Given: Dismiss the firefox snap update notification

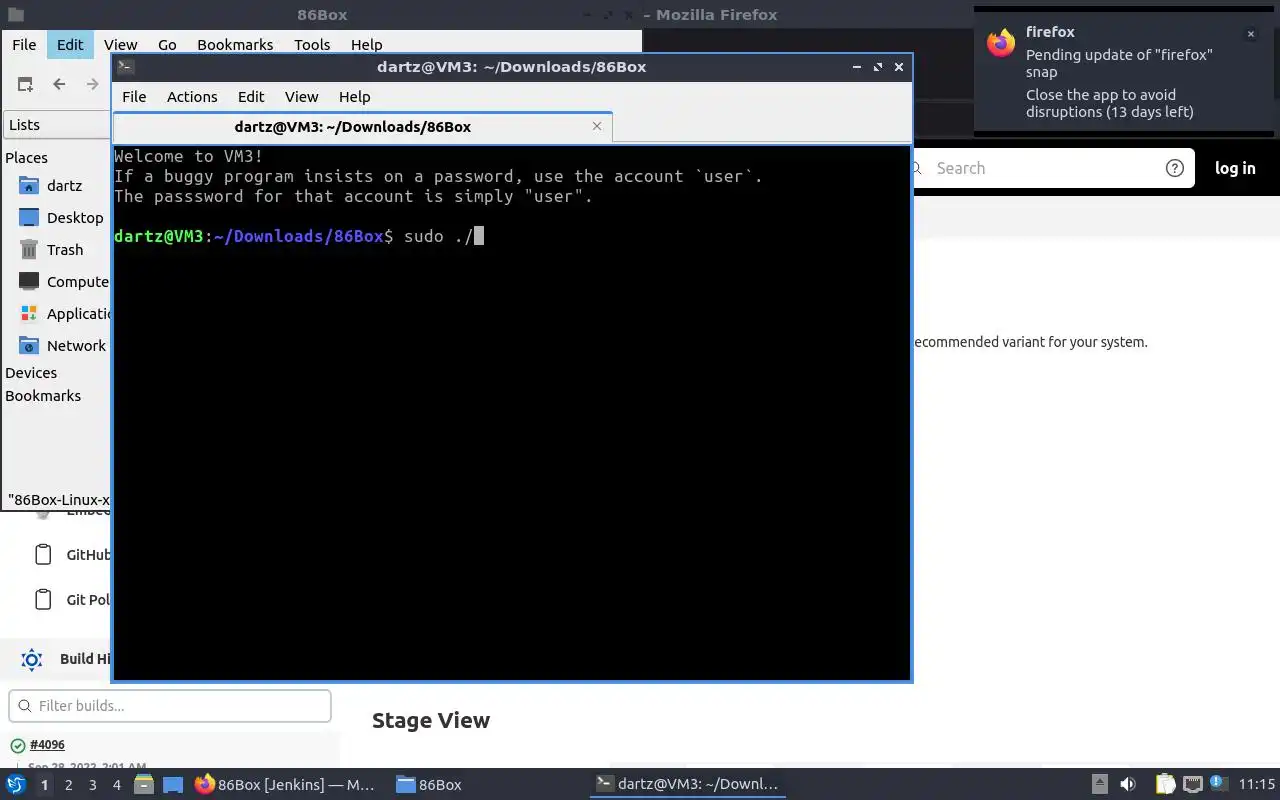Looking at the screenshot, I should point(1250,34).
